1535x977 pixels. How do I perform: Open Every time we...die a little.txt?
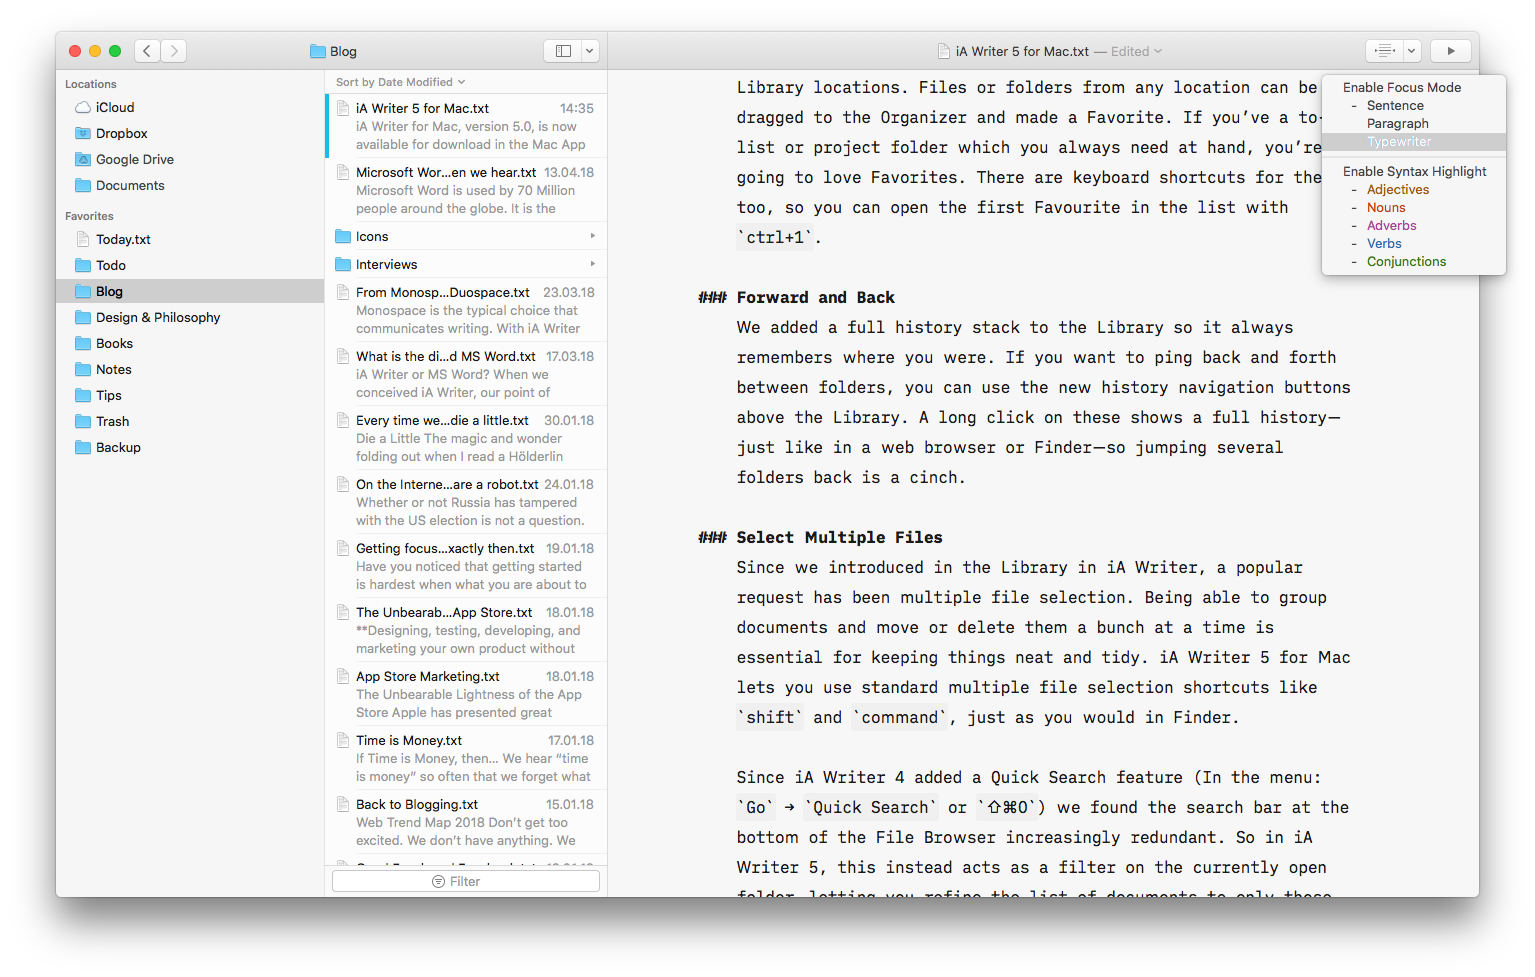coord(466,438)
